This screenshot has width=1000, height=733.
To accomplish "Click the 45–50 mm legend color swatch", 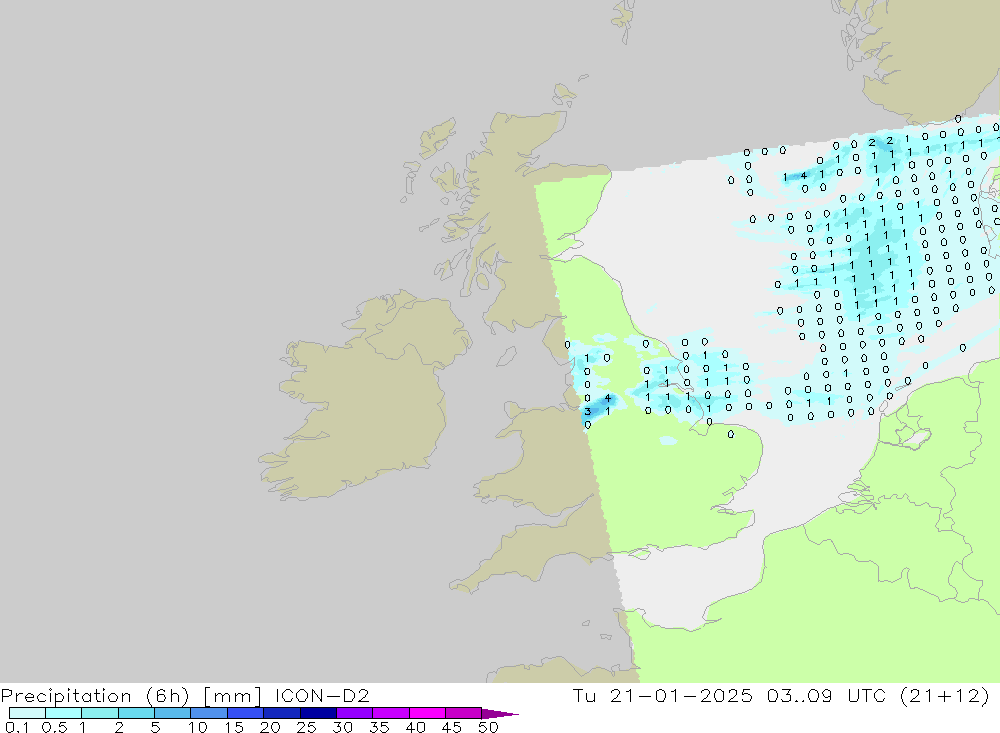I will tap(464, 713).
